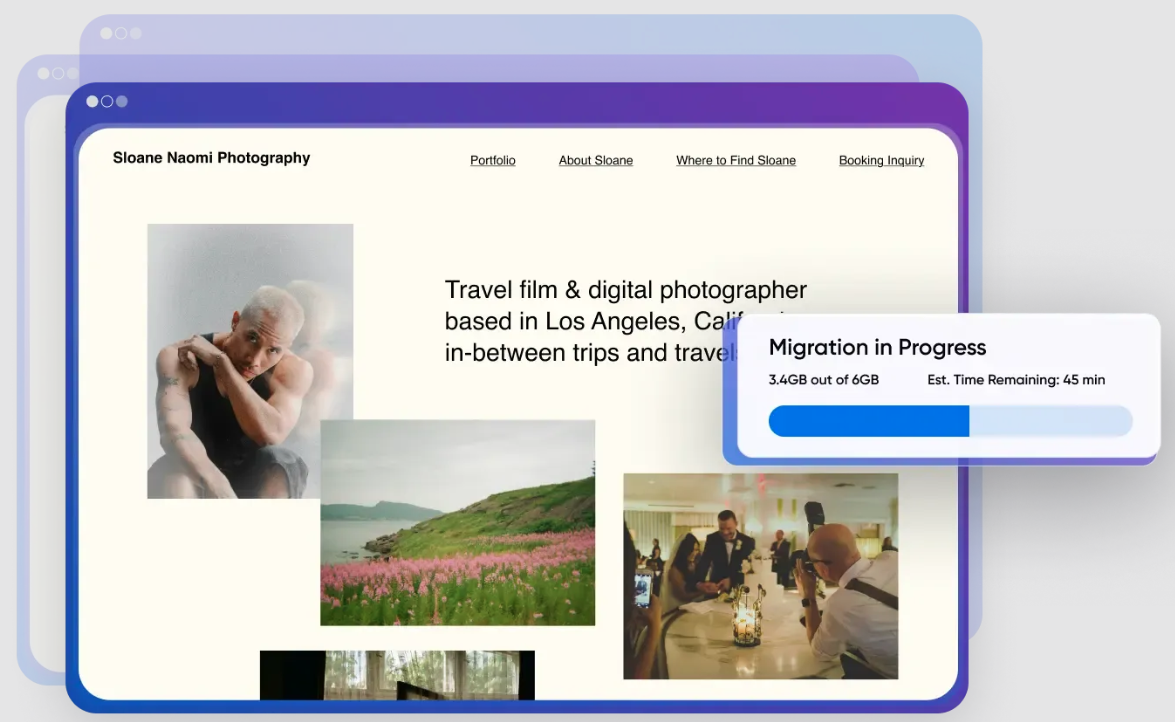The width and height of the screenshot is (1175, 722).
Task: Click the 3.4GB out of 6GB label
Action: click(x=824, y=379)
